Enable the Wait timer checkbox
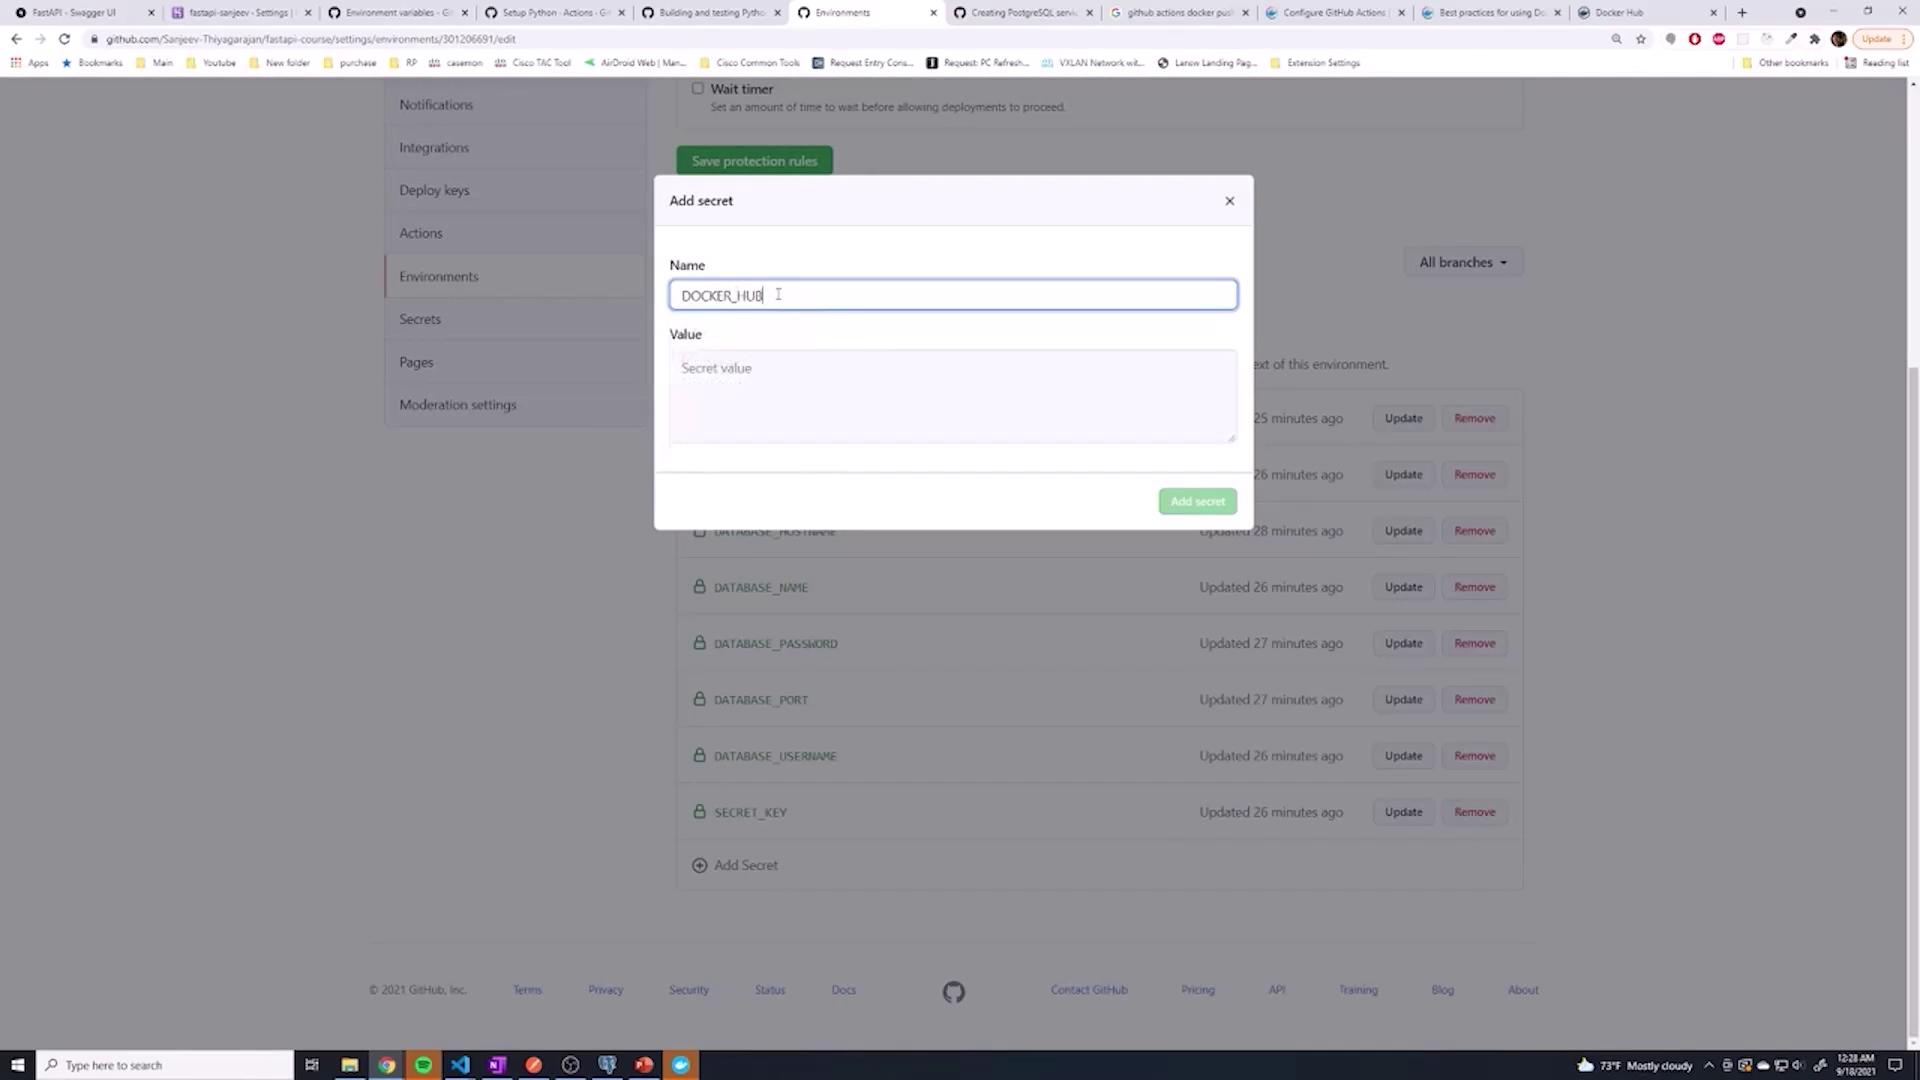Screen dimensions: 1920x1080 (x=698, y=88)
